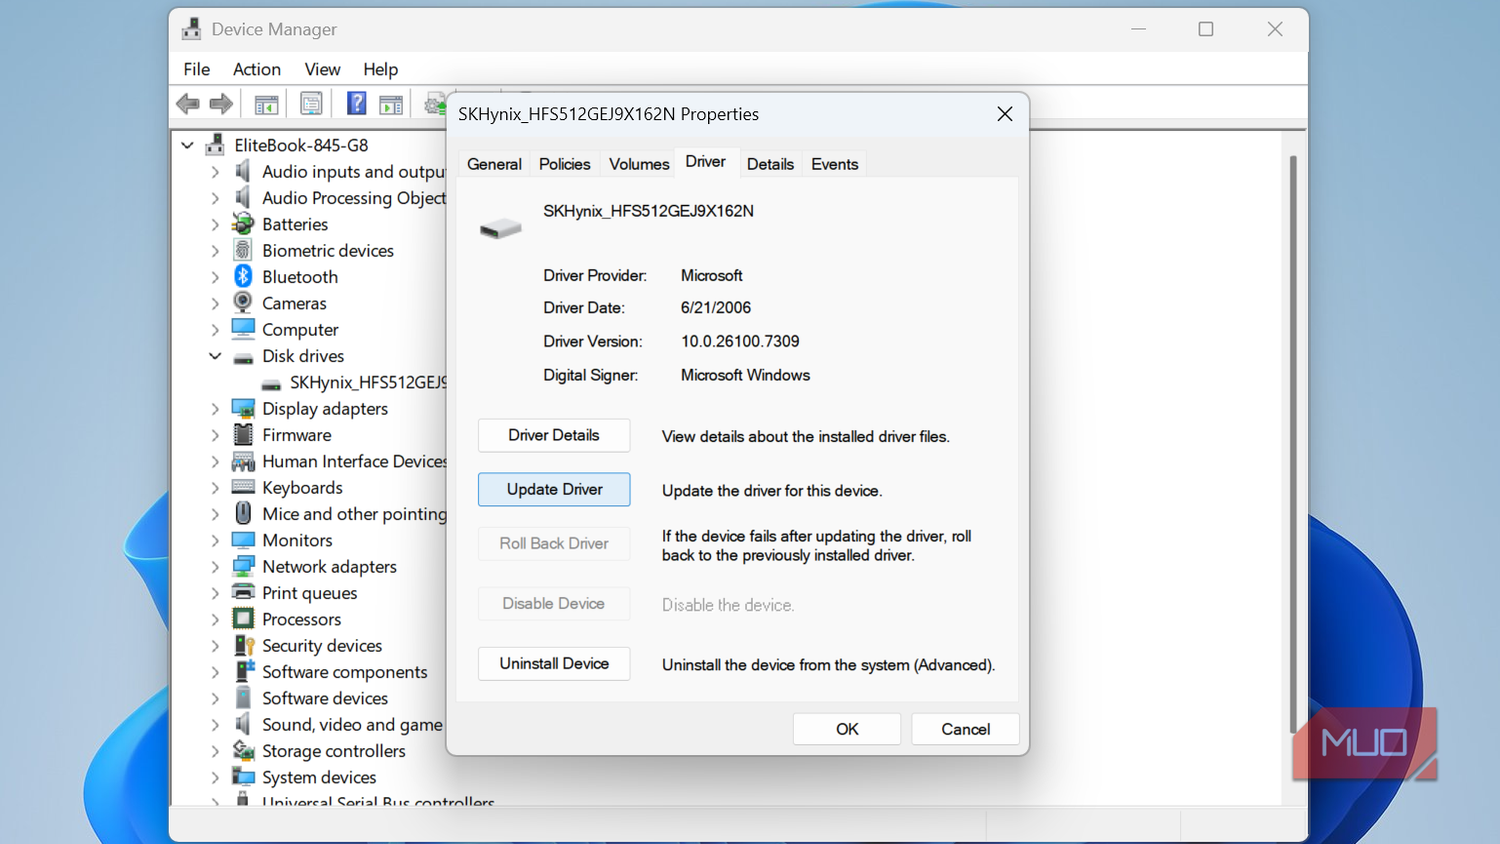Click the show/hide console tree toolbar icon
1500x844 pixels.
click(x=266, y=103)
